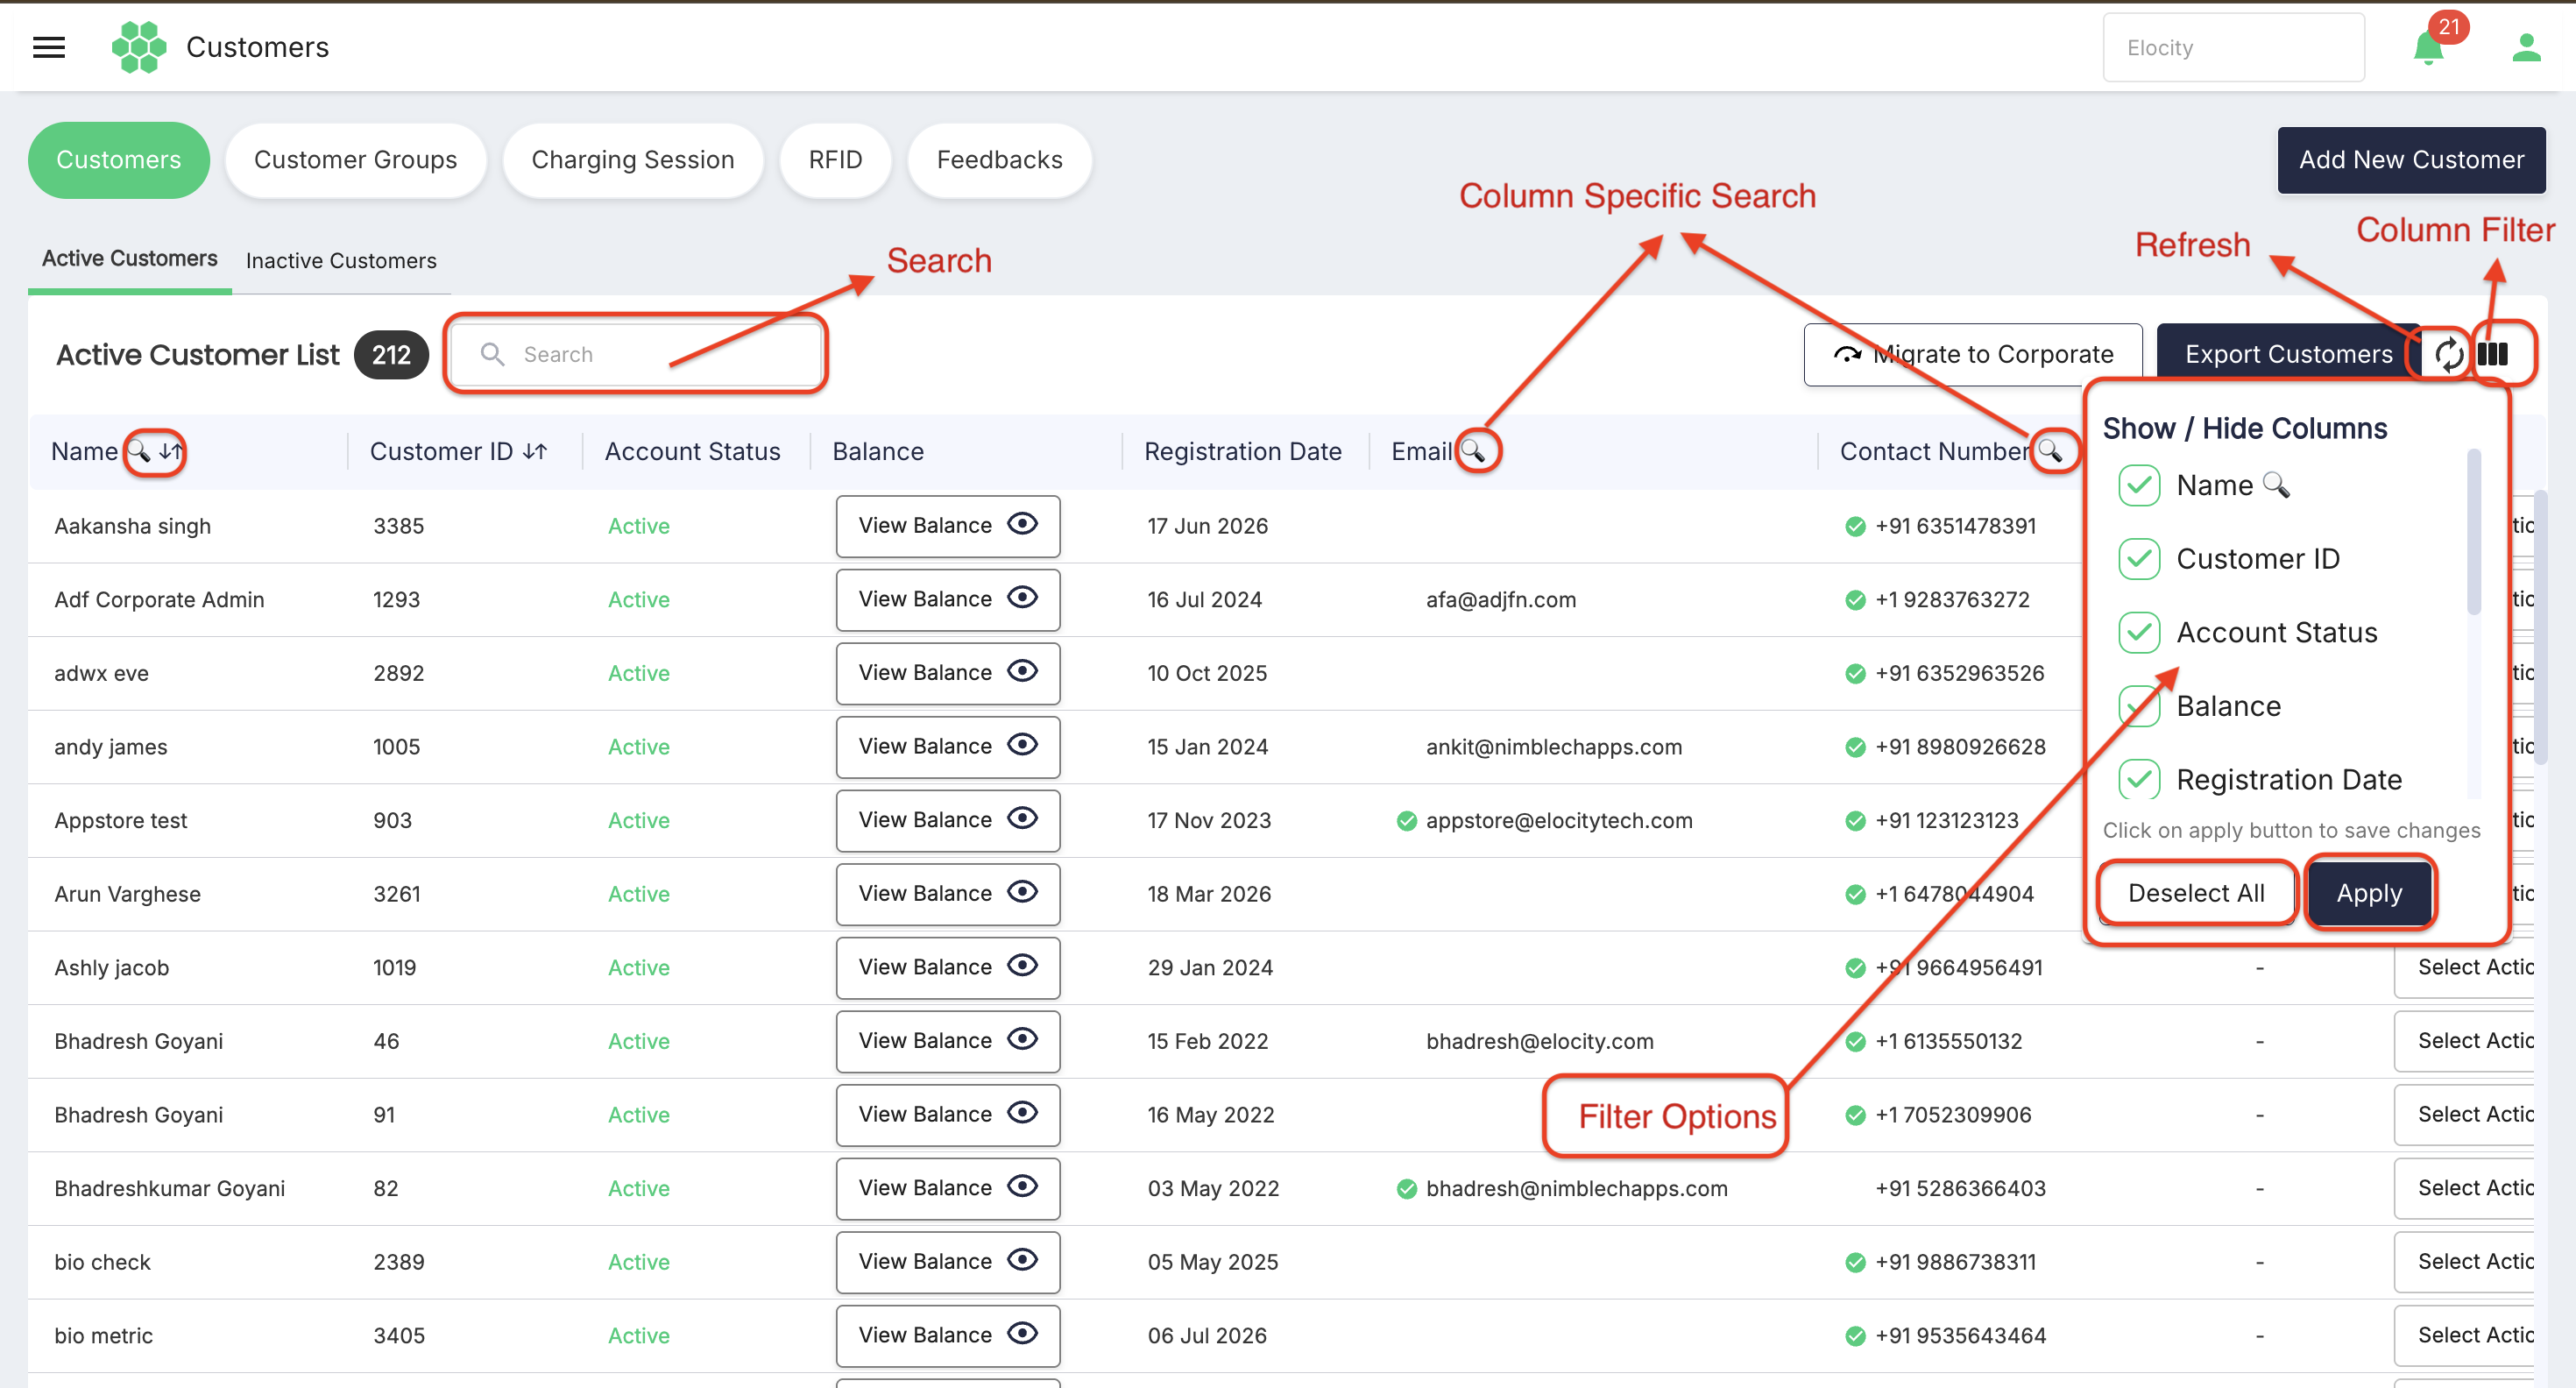
Task: Switch to the Customers tab
Action: 119,160
